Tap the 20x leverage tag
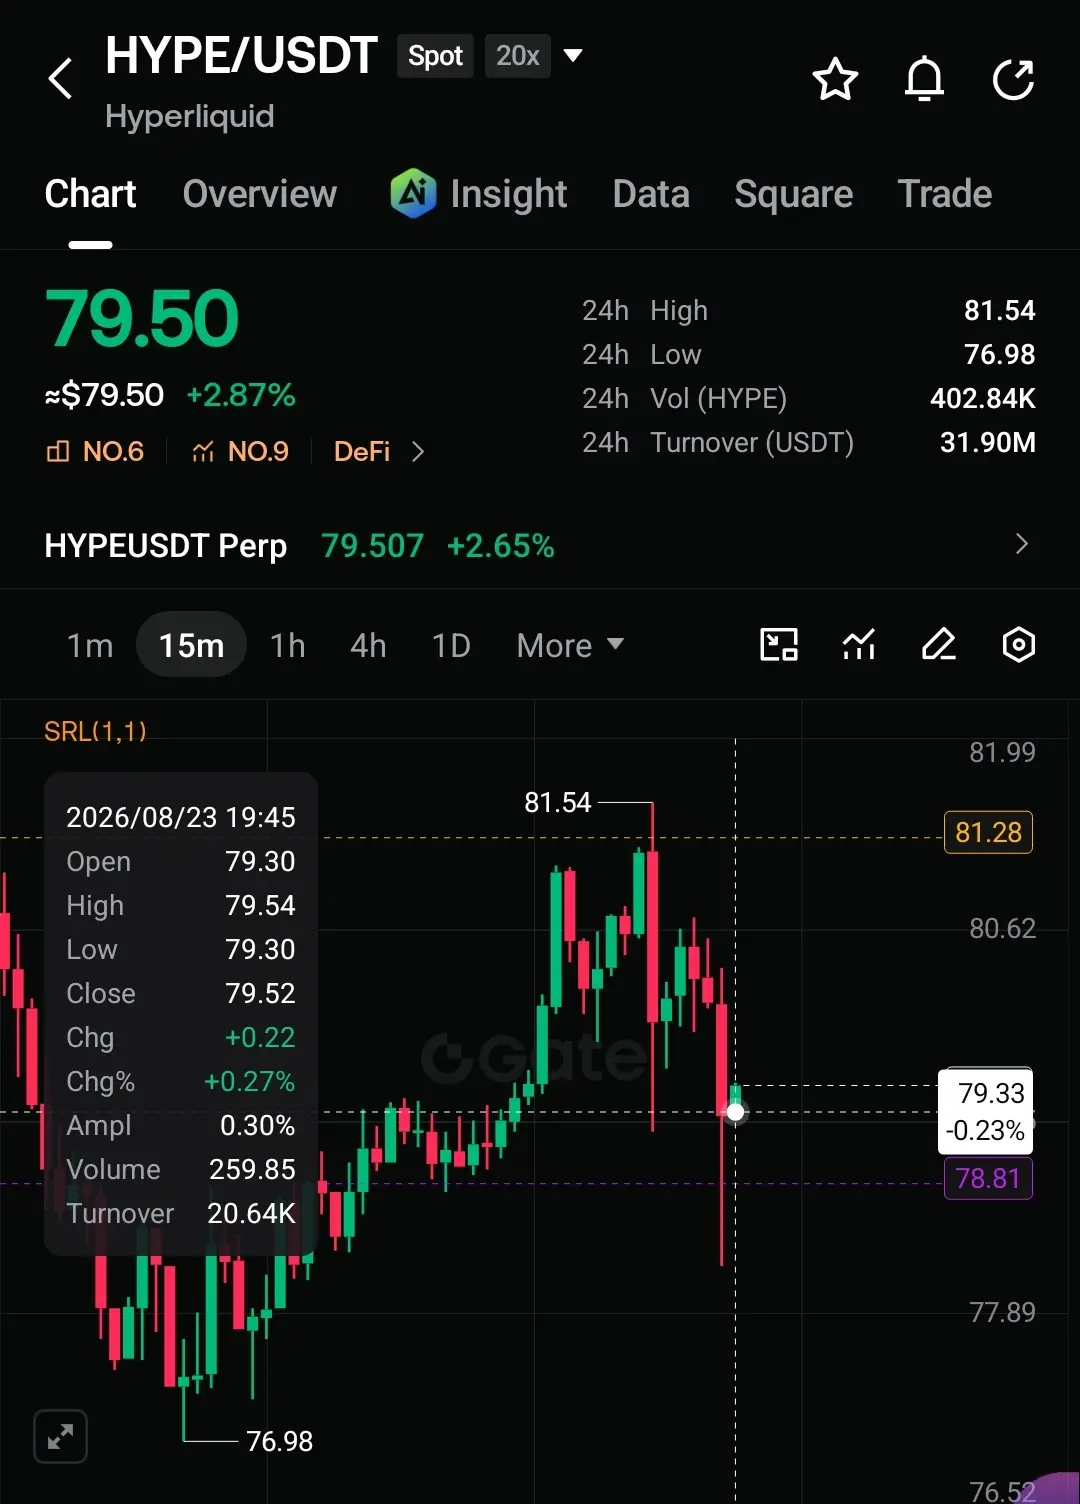The image size is (1080, 1504). [x=518, y=56]
